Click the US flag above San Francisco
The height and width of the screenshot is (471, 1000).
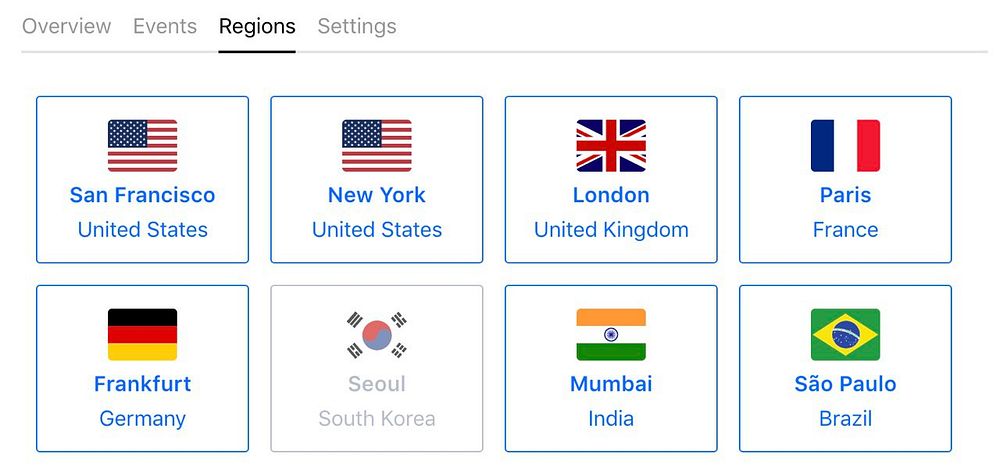[142, 146]
